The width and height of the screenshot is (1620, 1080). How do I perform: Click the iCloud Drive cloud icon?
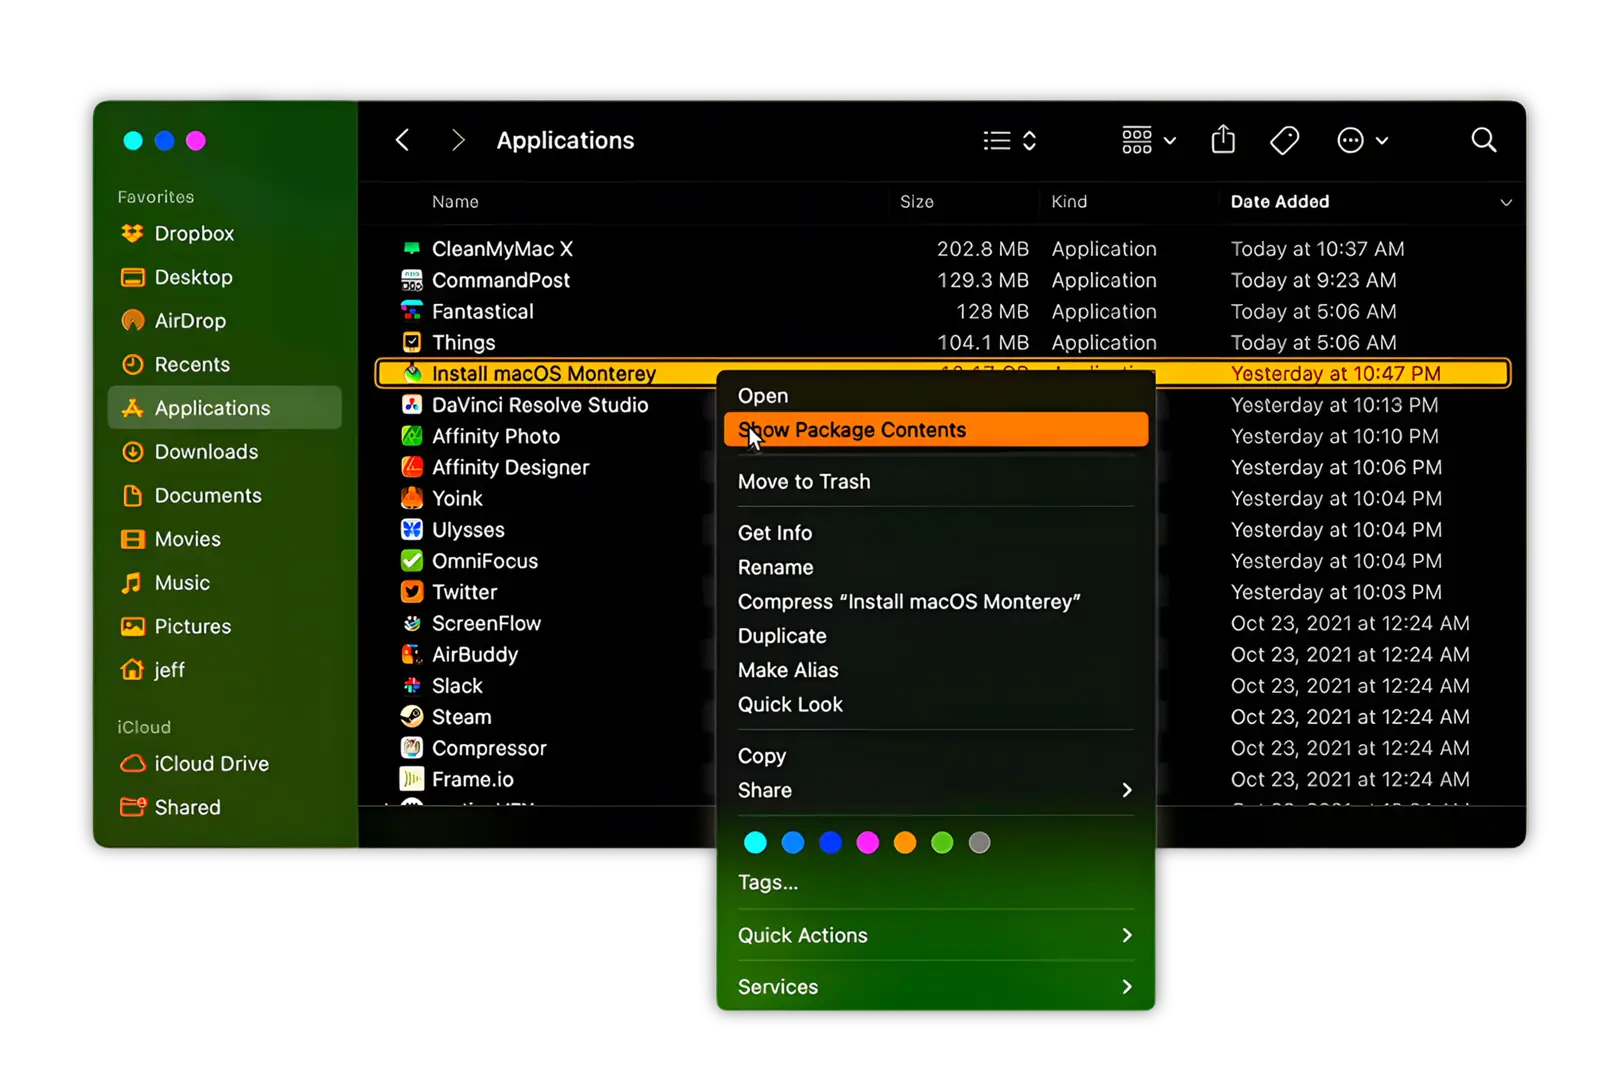coord(132,764)
